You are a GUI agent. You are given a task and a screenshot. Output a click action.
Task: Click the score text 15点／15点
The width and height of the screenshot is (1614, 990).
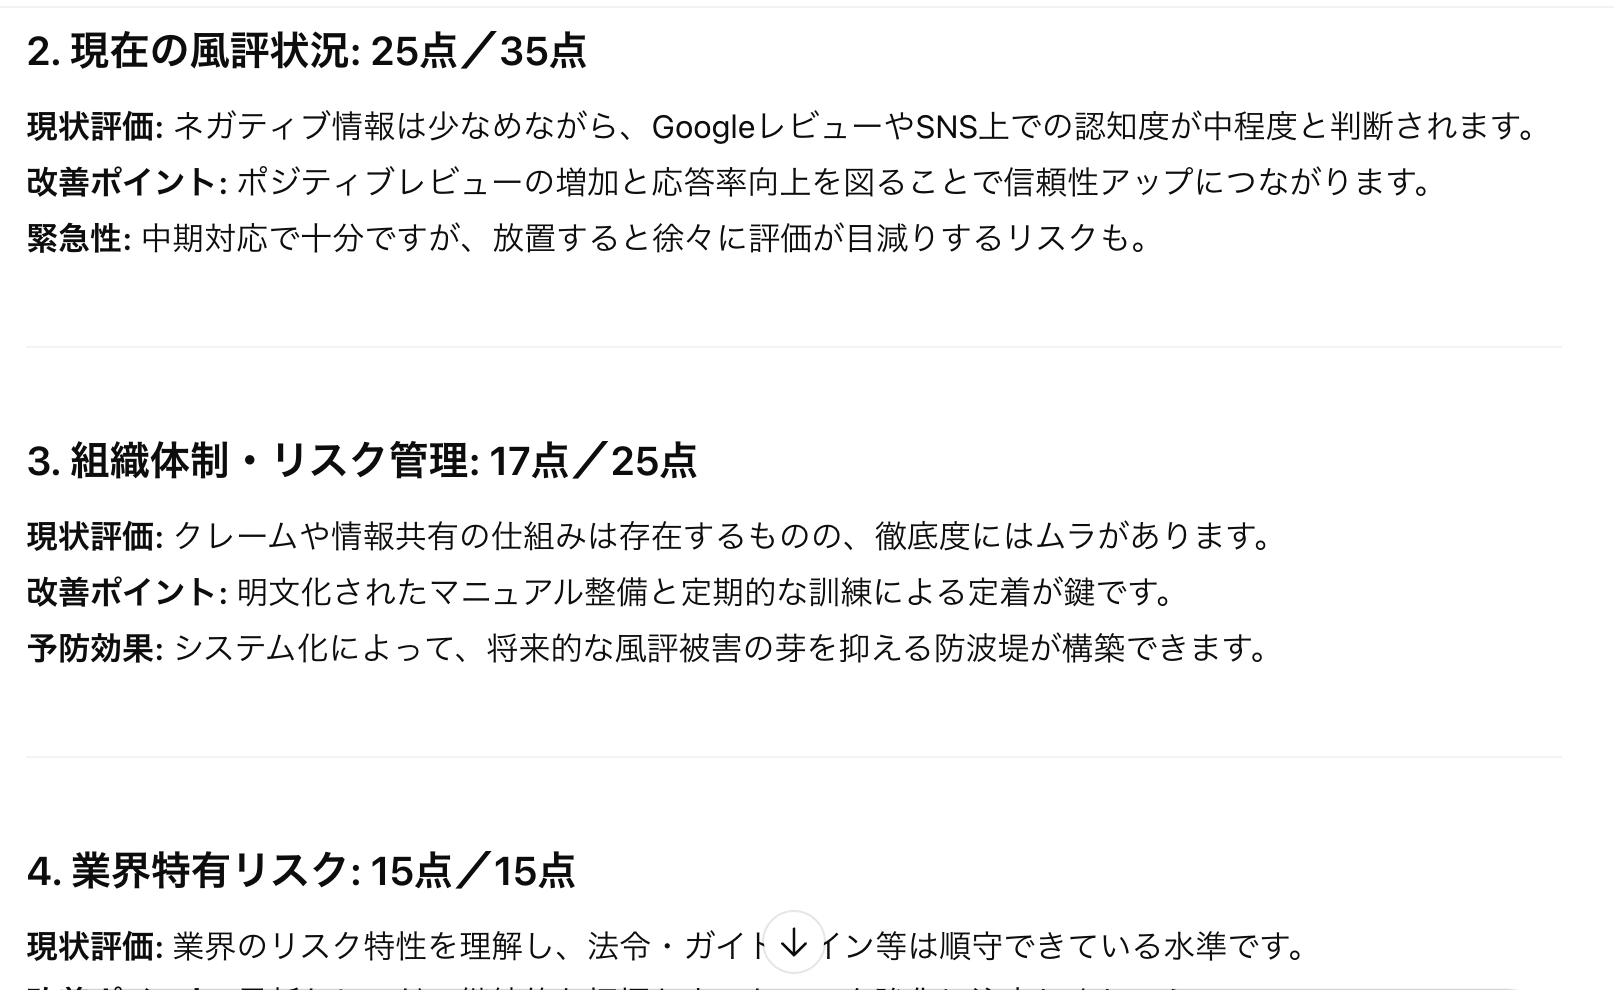click(x=472, y=871)
